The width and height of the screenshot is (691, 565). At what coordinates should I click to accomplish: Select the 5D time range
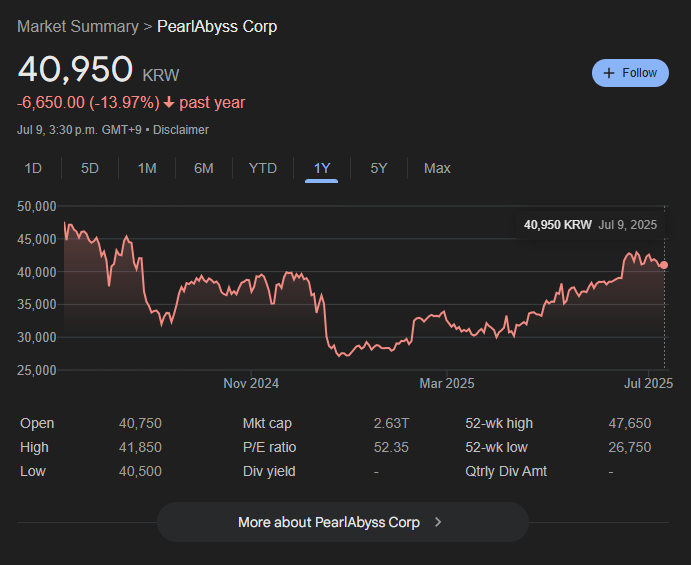90,168
